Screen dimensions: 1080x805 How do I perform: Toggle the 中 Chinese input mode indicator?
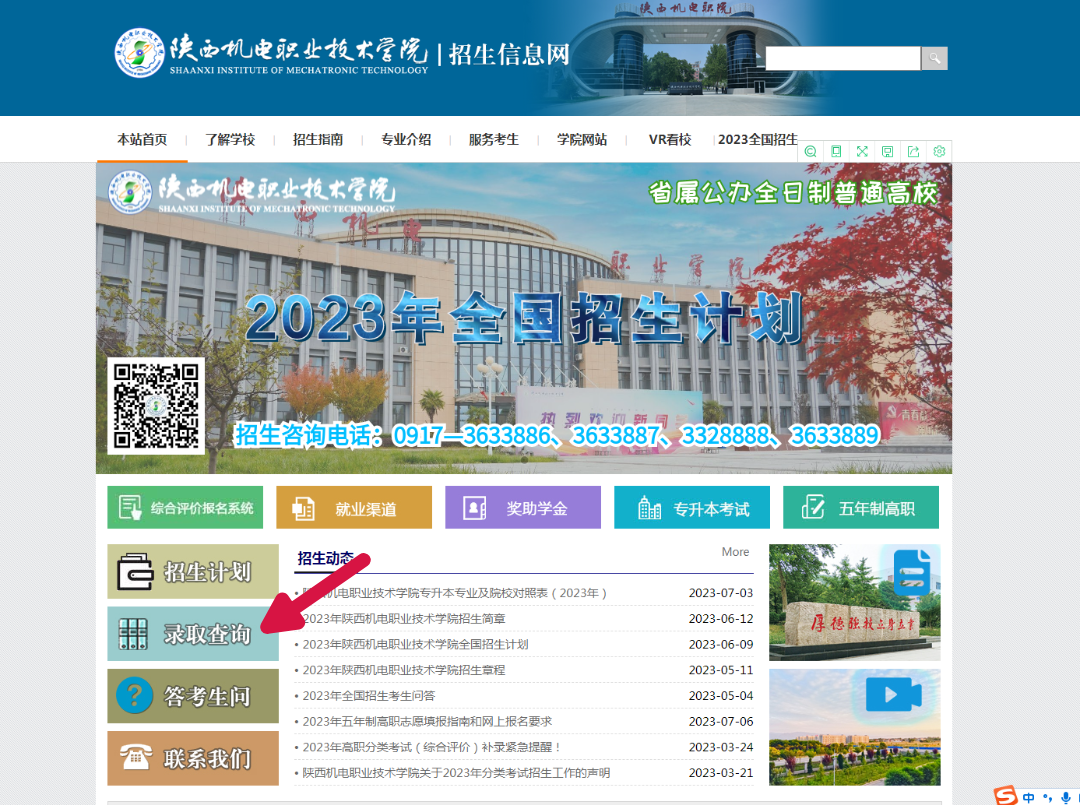pos(1028,797)
